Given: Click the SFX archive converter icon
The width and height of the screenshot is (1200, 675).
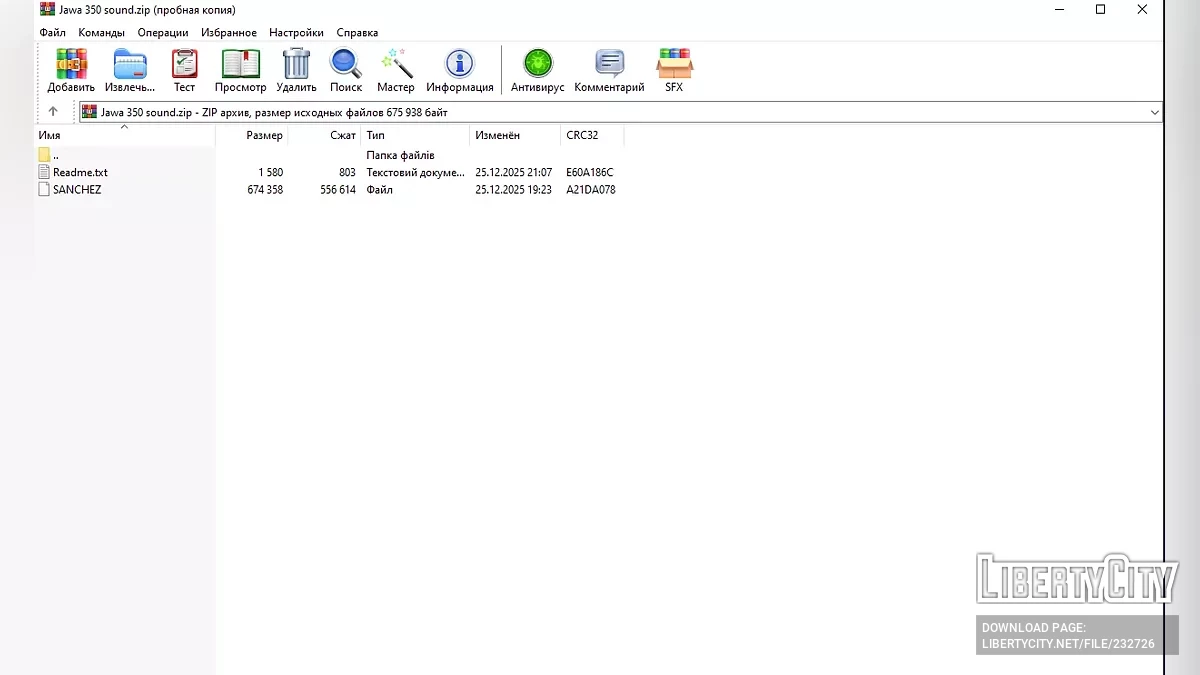Looking at the screenshot, I should (674, 65).
